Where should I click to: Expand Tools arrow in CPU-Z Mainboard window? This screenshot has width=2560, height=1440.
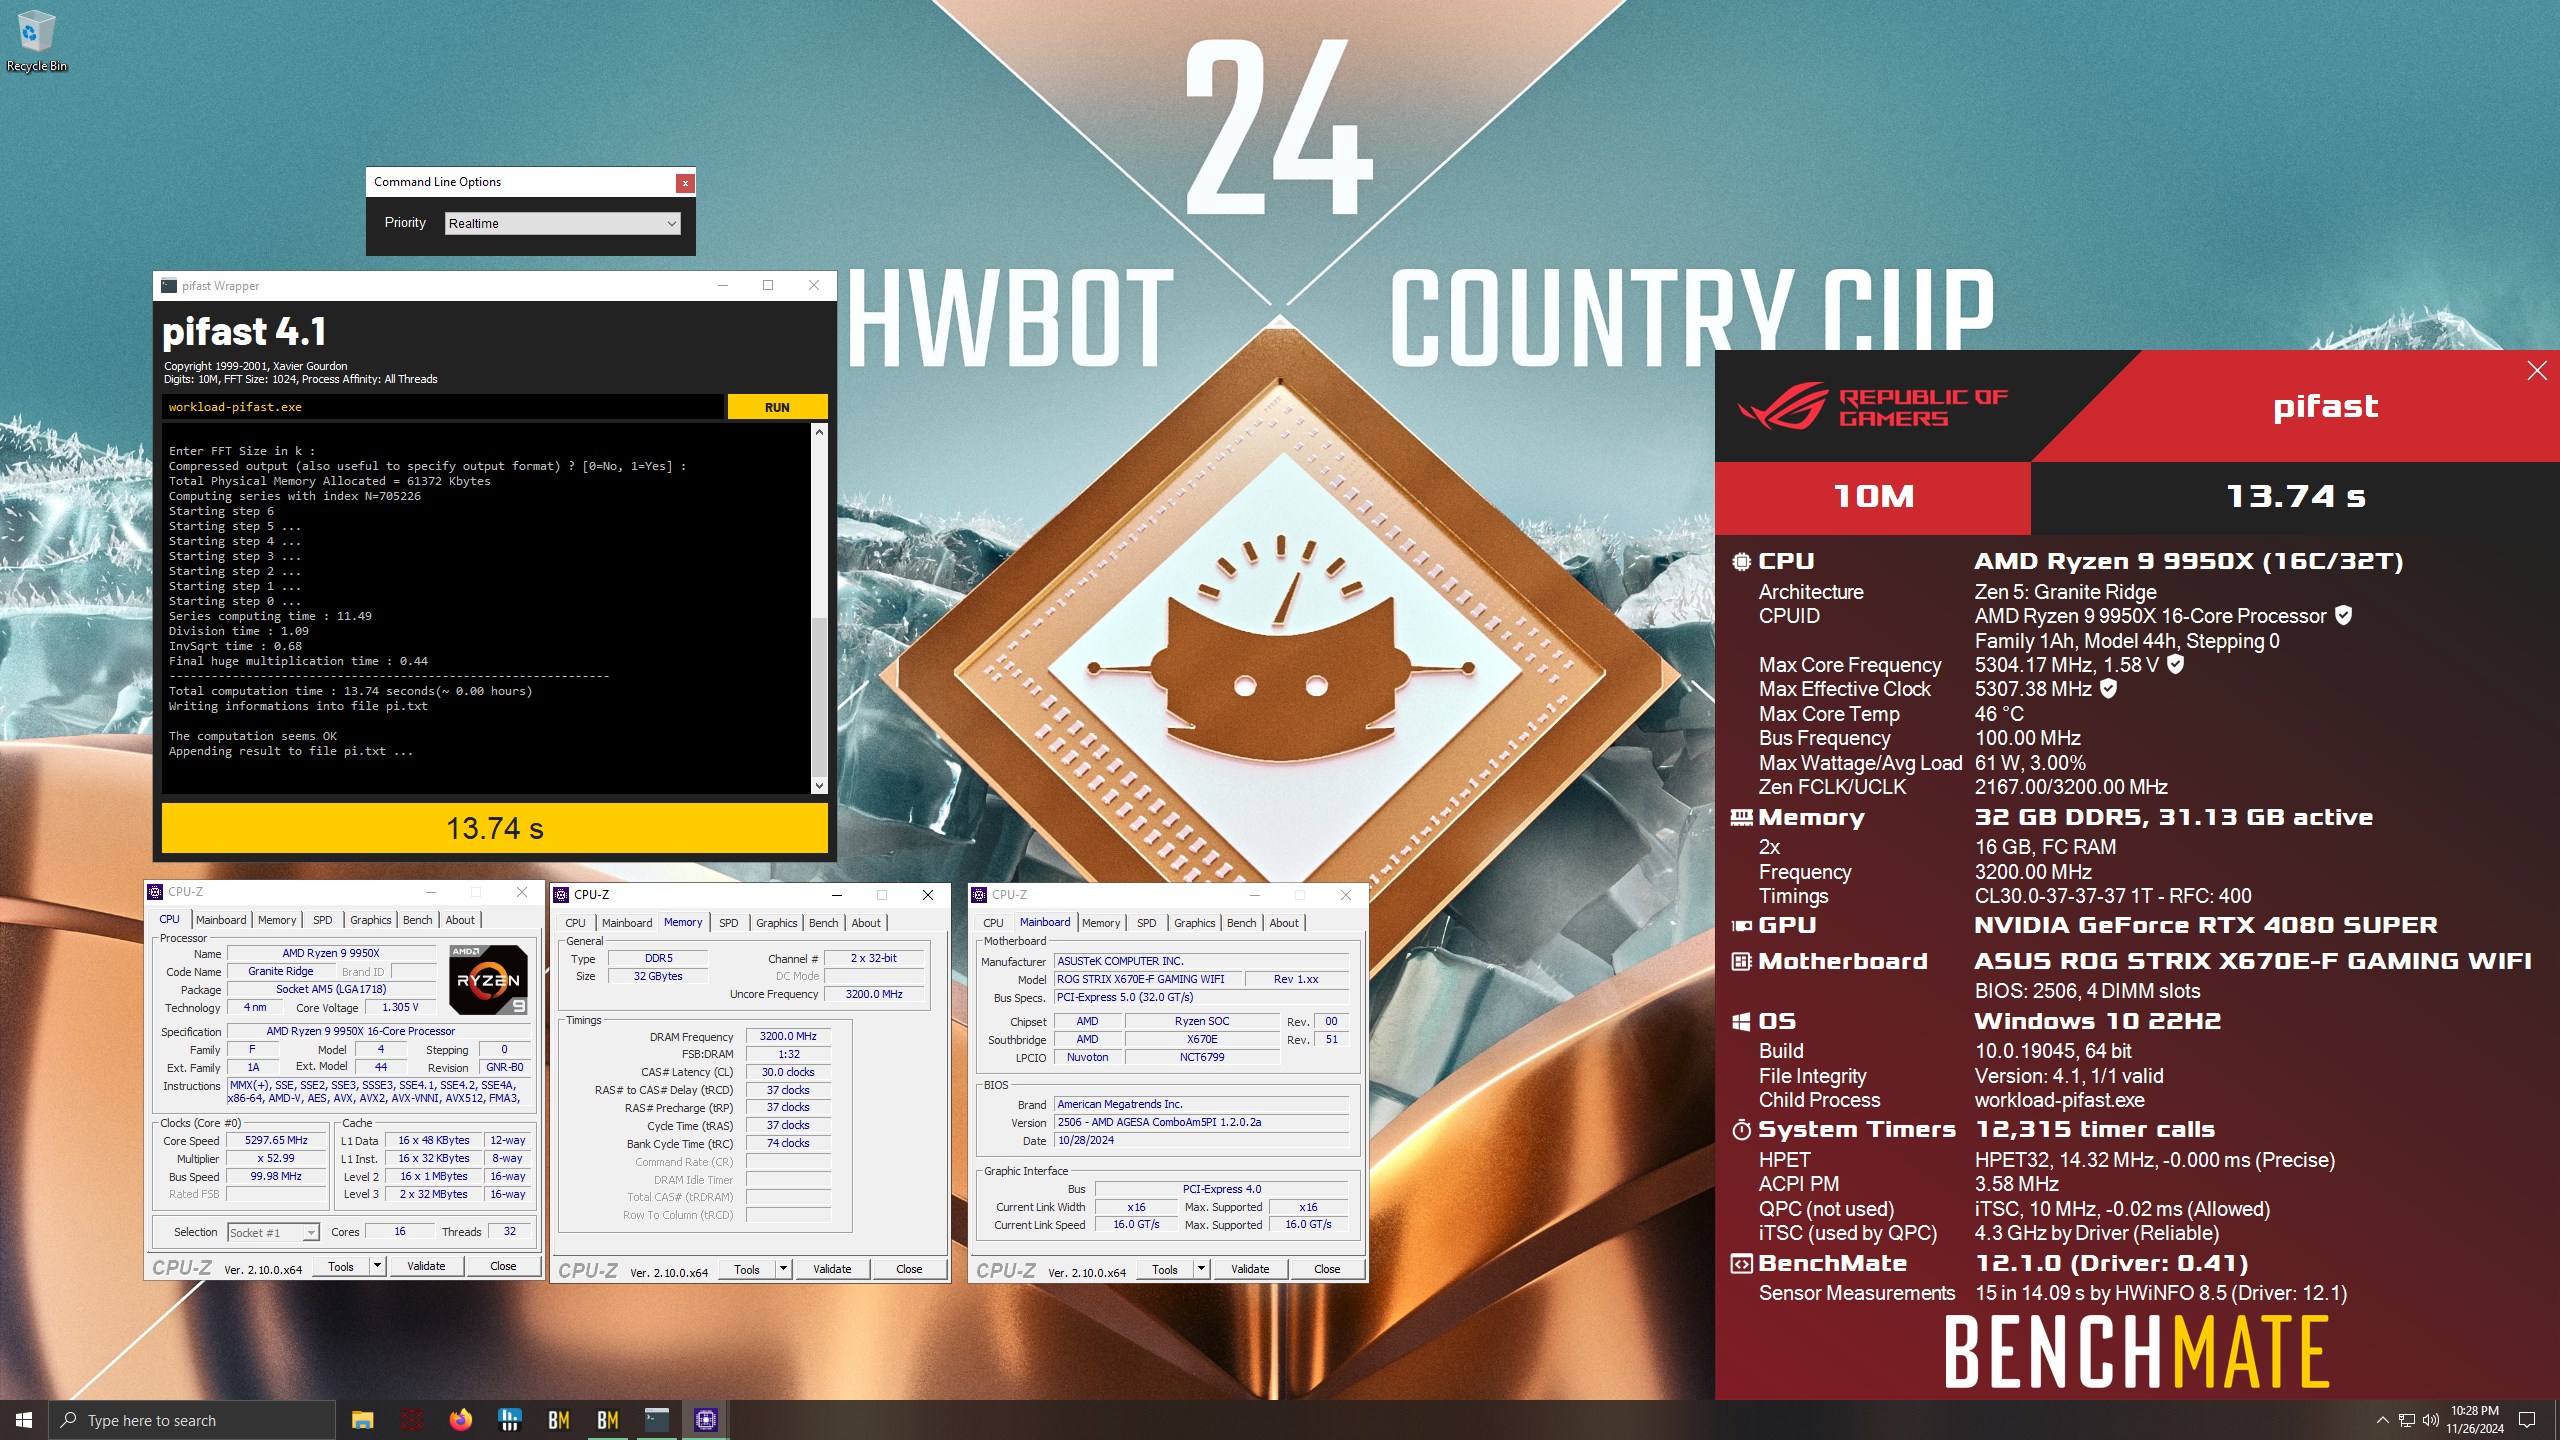[1201, 1269]
